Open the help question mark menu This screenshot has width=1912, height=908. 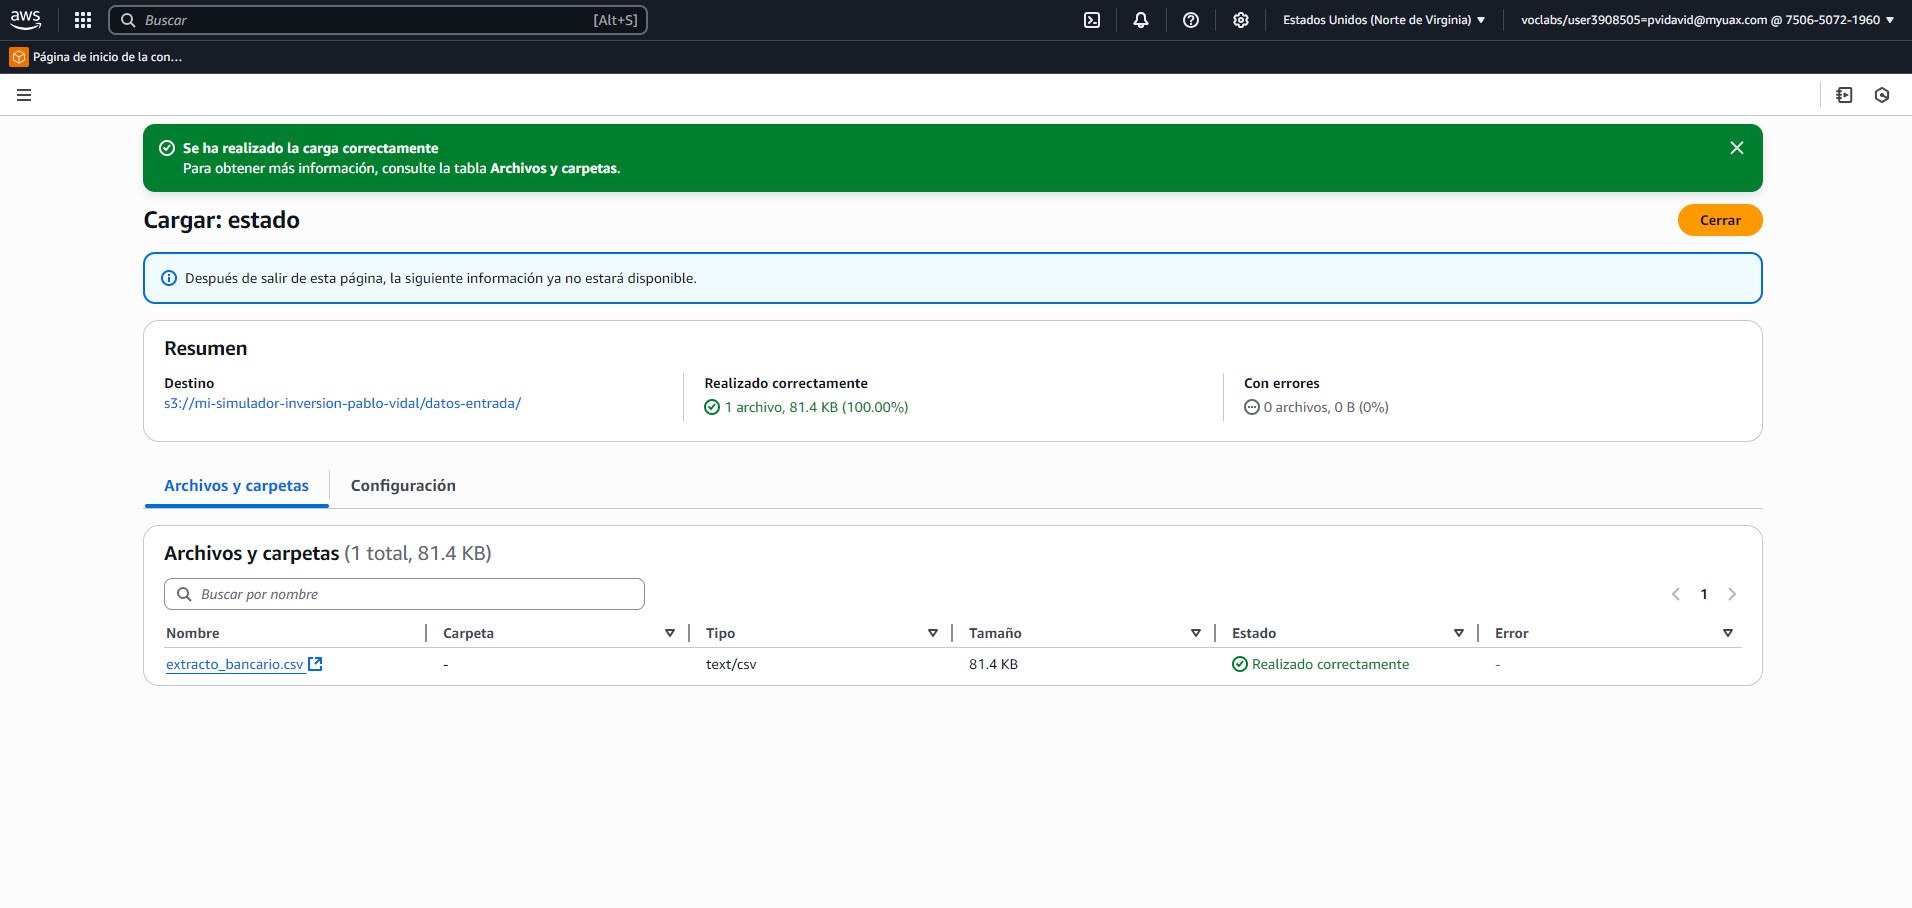coord(1191,20)
